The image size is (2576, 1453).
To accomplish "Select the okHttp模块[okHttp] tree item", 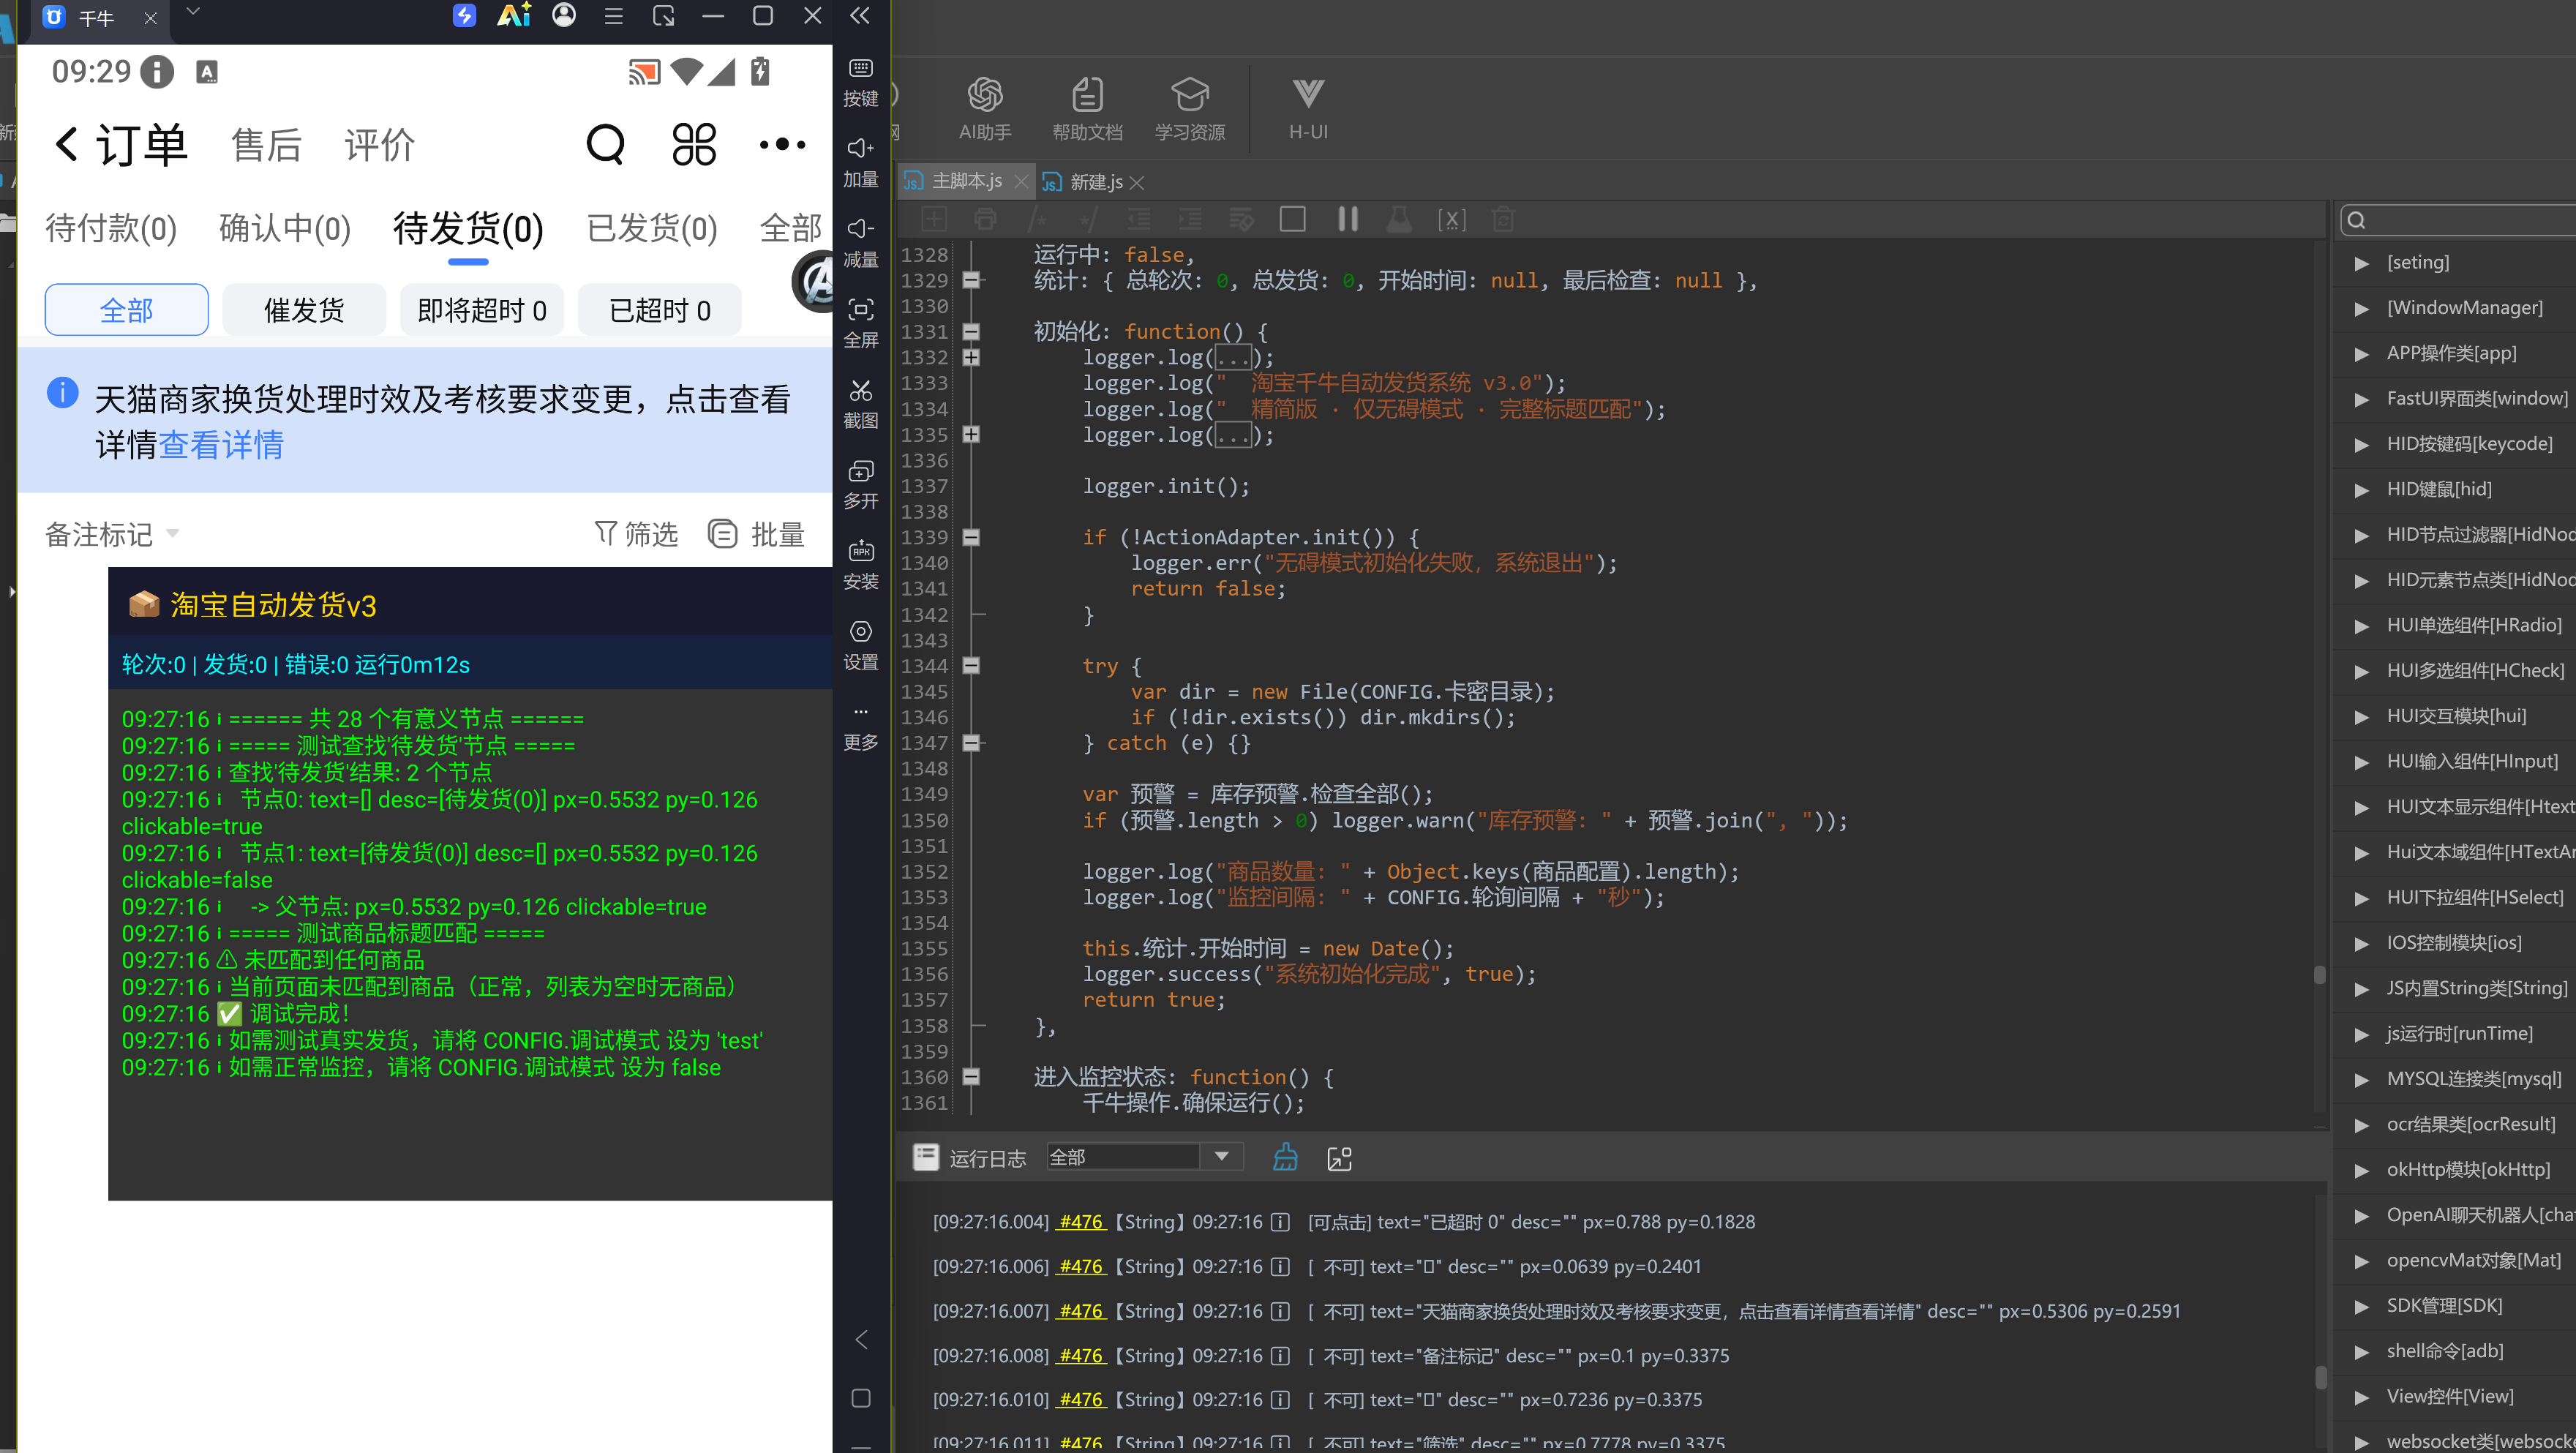I will click(x=2468, y=1170).
